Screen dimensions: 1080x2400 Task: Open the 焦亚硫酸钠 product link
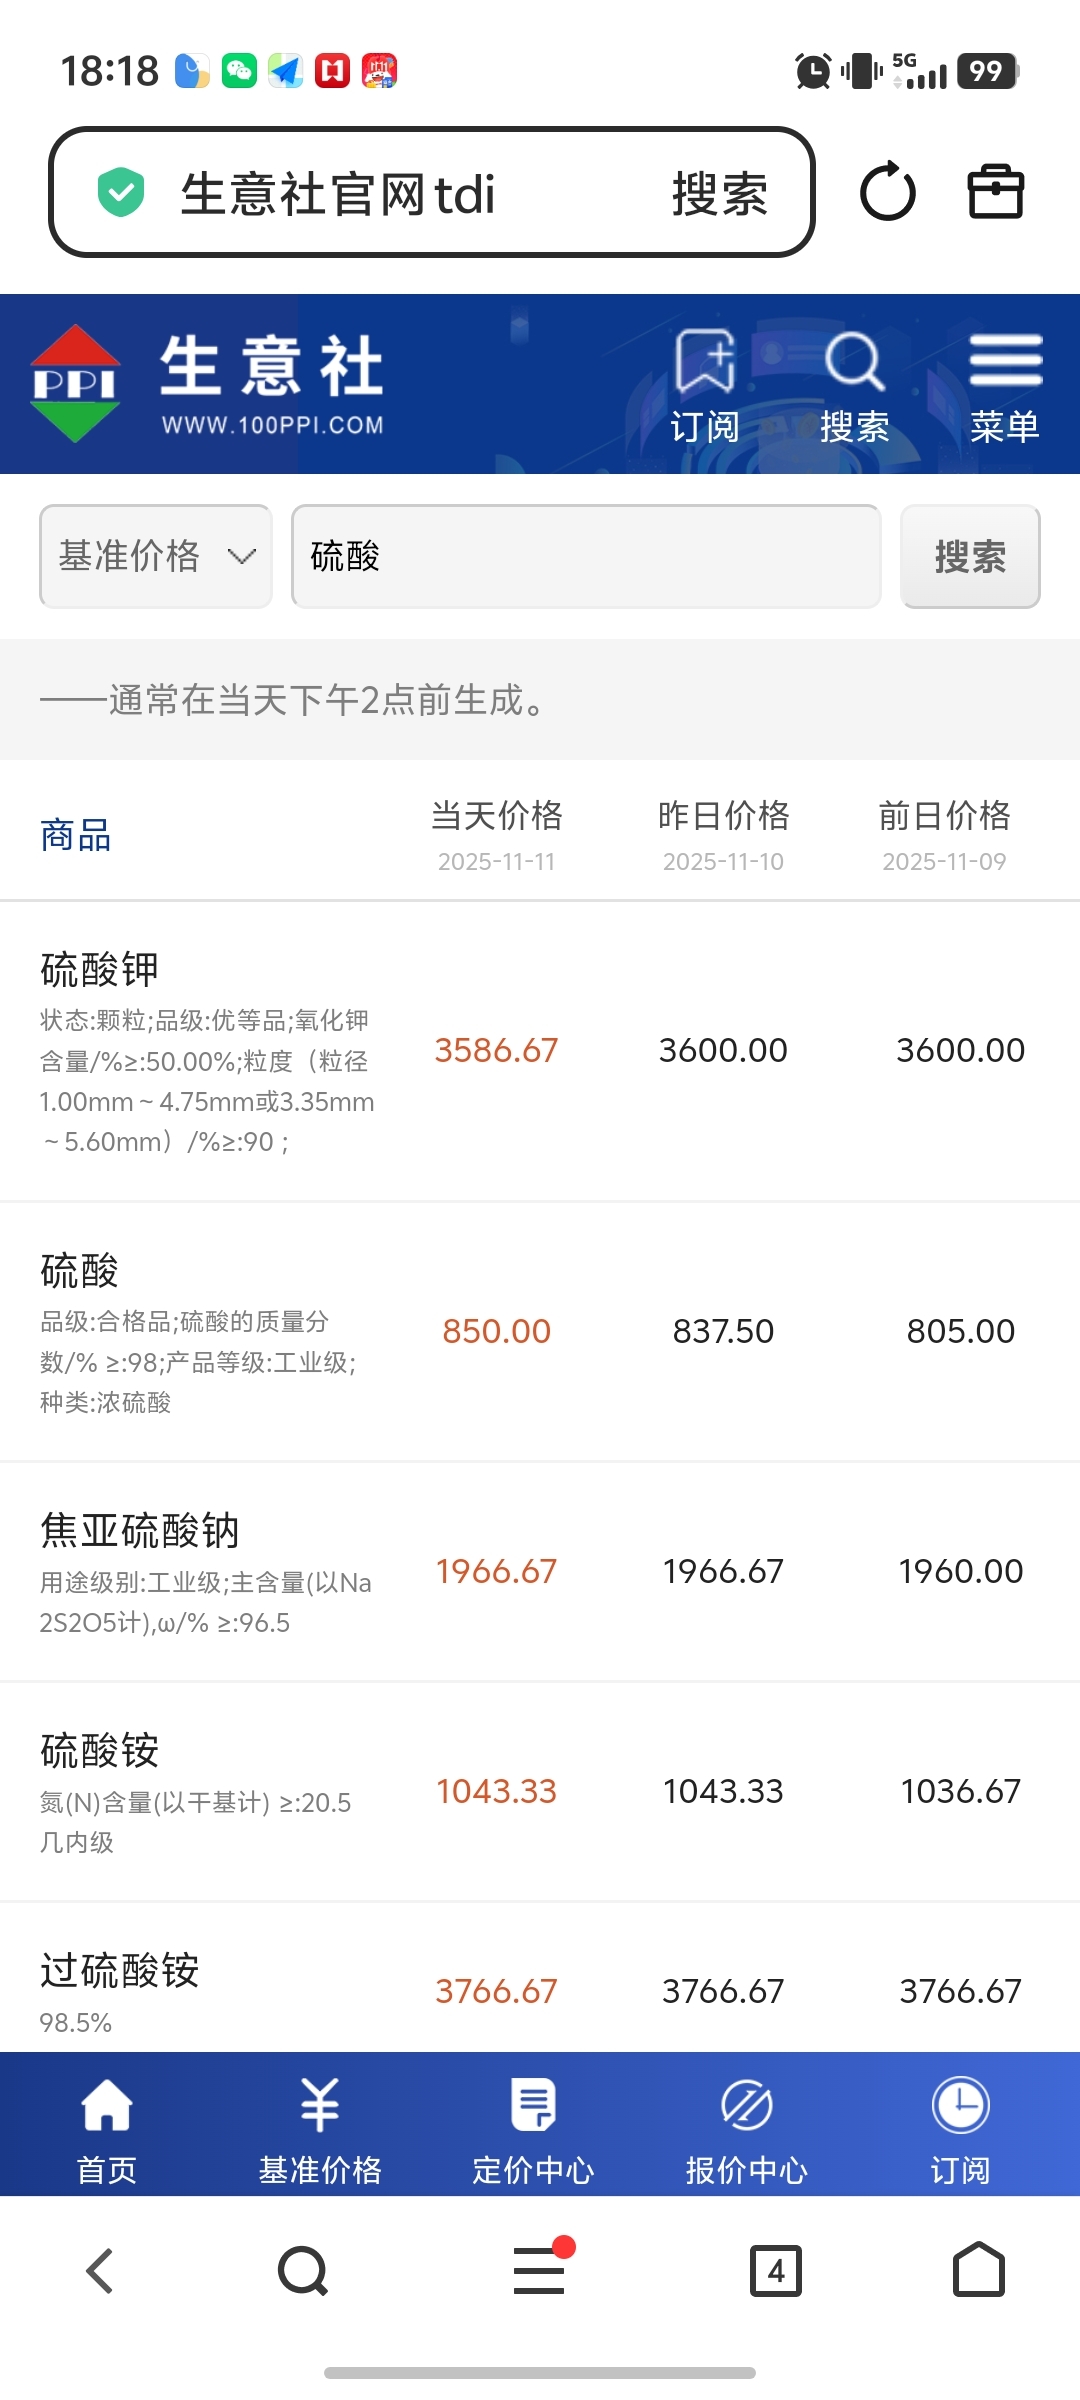point(140,1530)
